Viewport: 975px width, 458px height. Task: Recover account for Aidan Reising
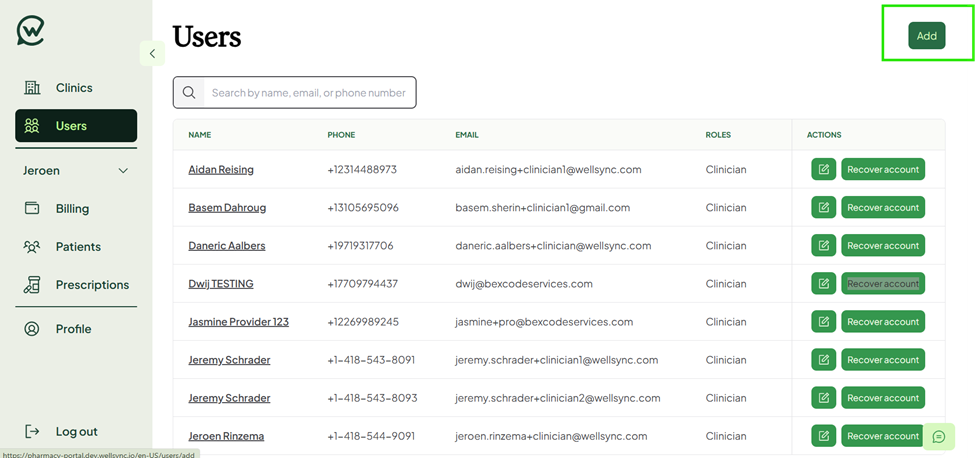tap(883, 169)
